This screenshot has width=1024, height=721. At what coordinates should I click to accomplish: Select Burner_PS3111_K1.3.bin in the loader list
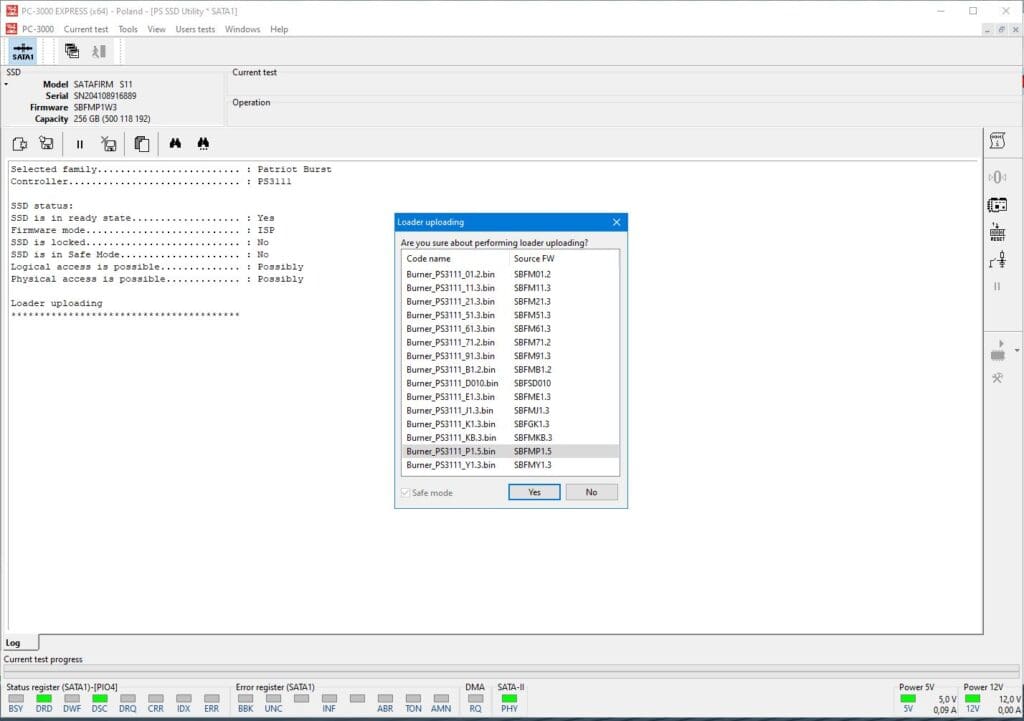pos(450,424)
